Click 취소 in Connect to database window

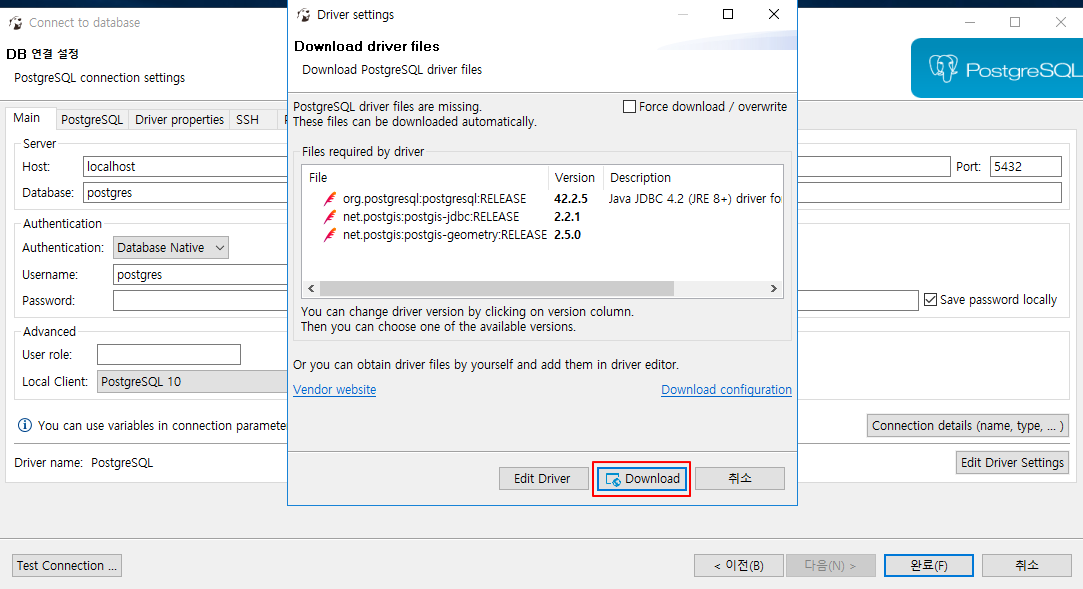pyautogui.click(x=1026, y=566)
